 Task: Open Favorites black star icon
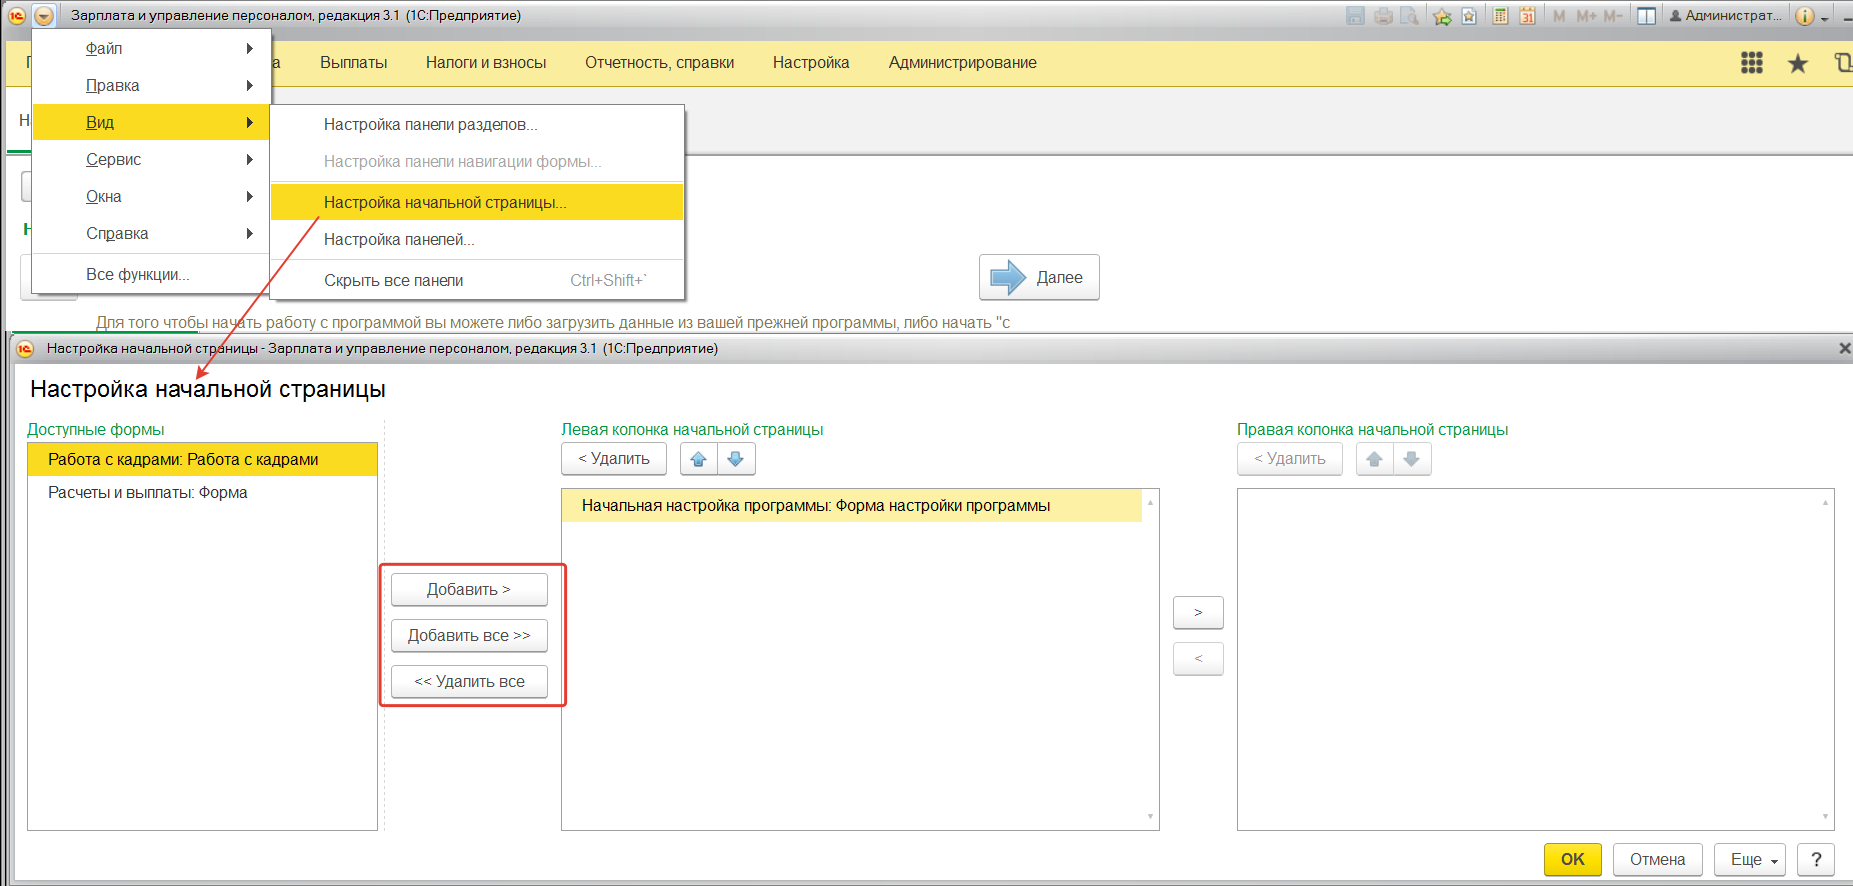[x=1798, y=64]
